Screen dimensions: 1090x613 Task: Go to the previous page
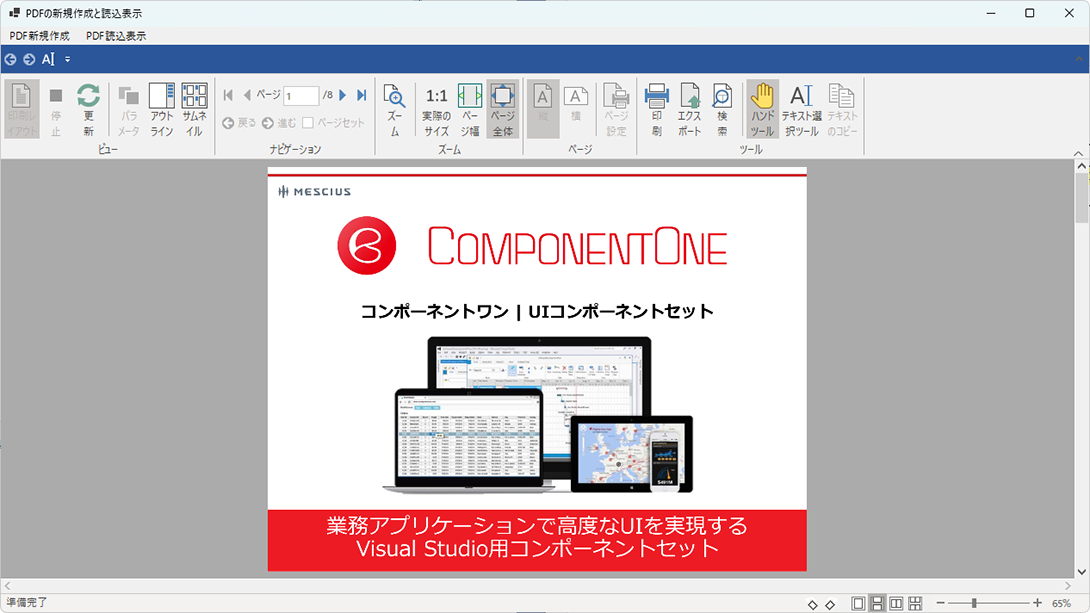[247, 95]
